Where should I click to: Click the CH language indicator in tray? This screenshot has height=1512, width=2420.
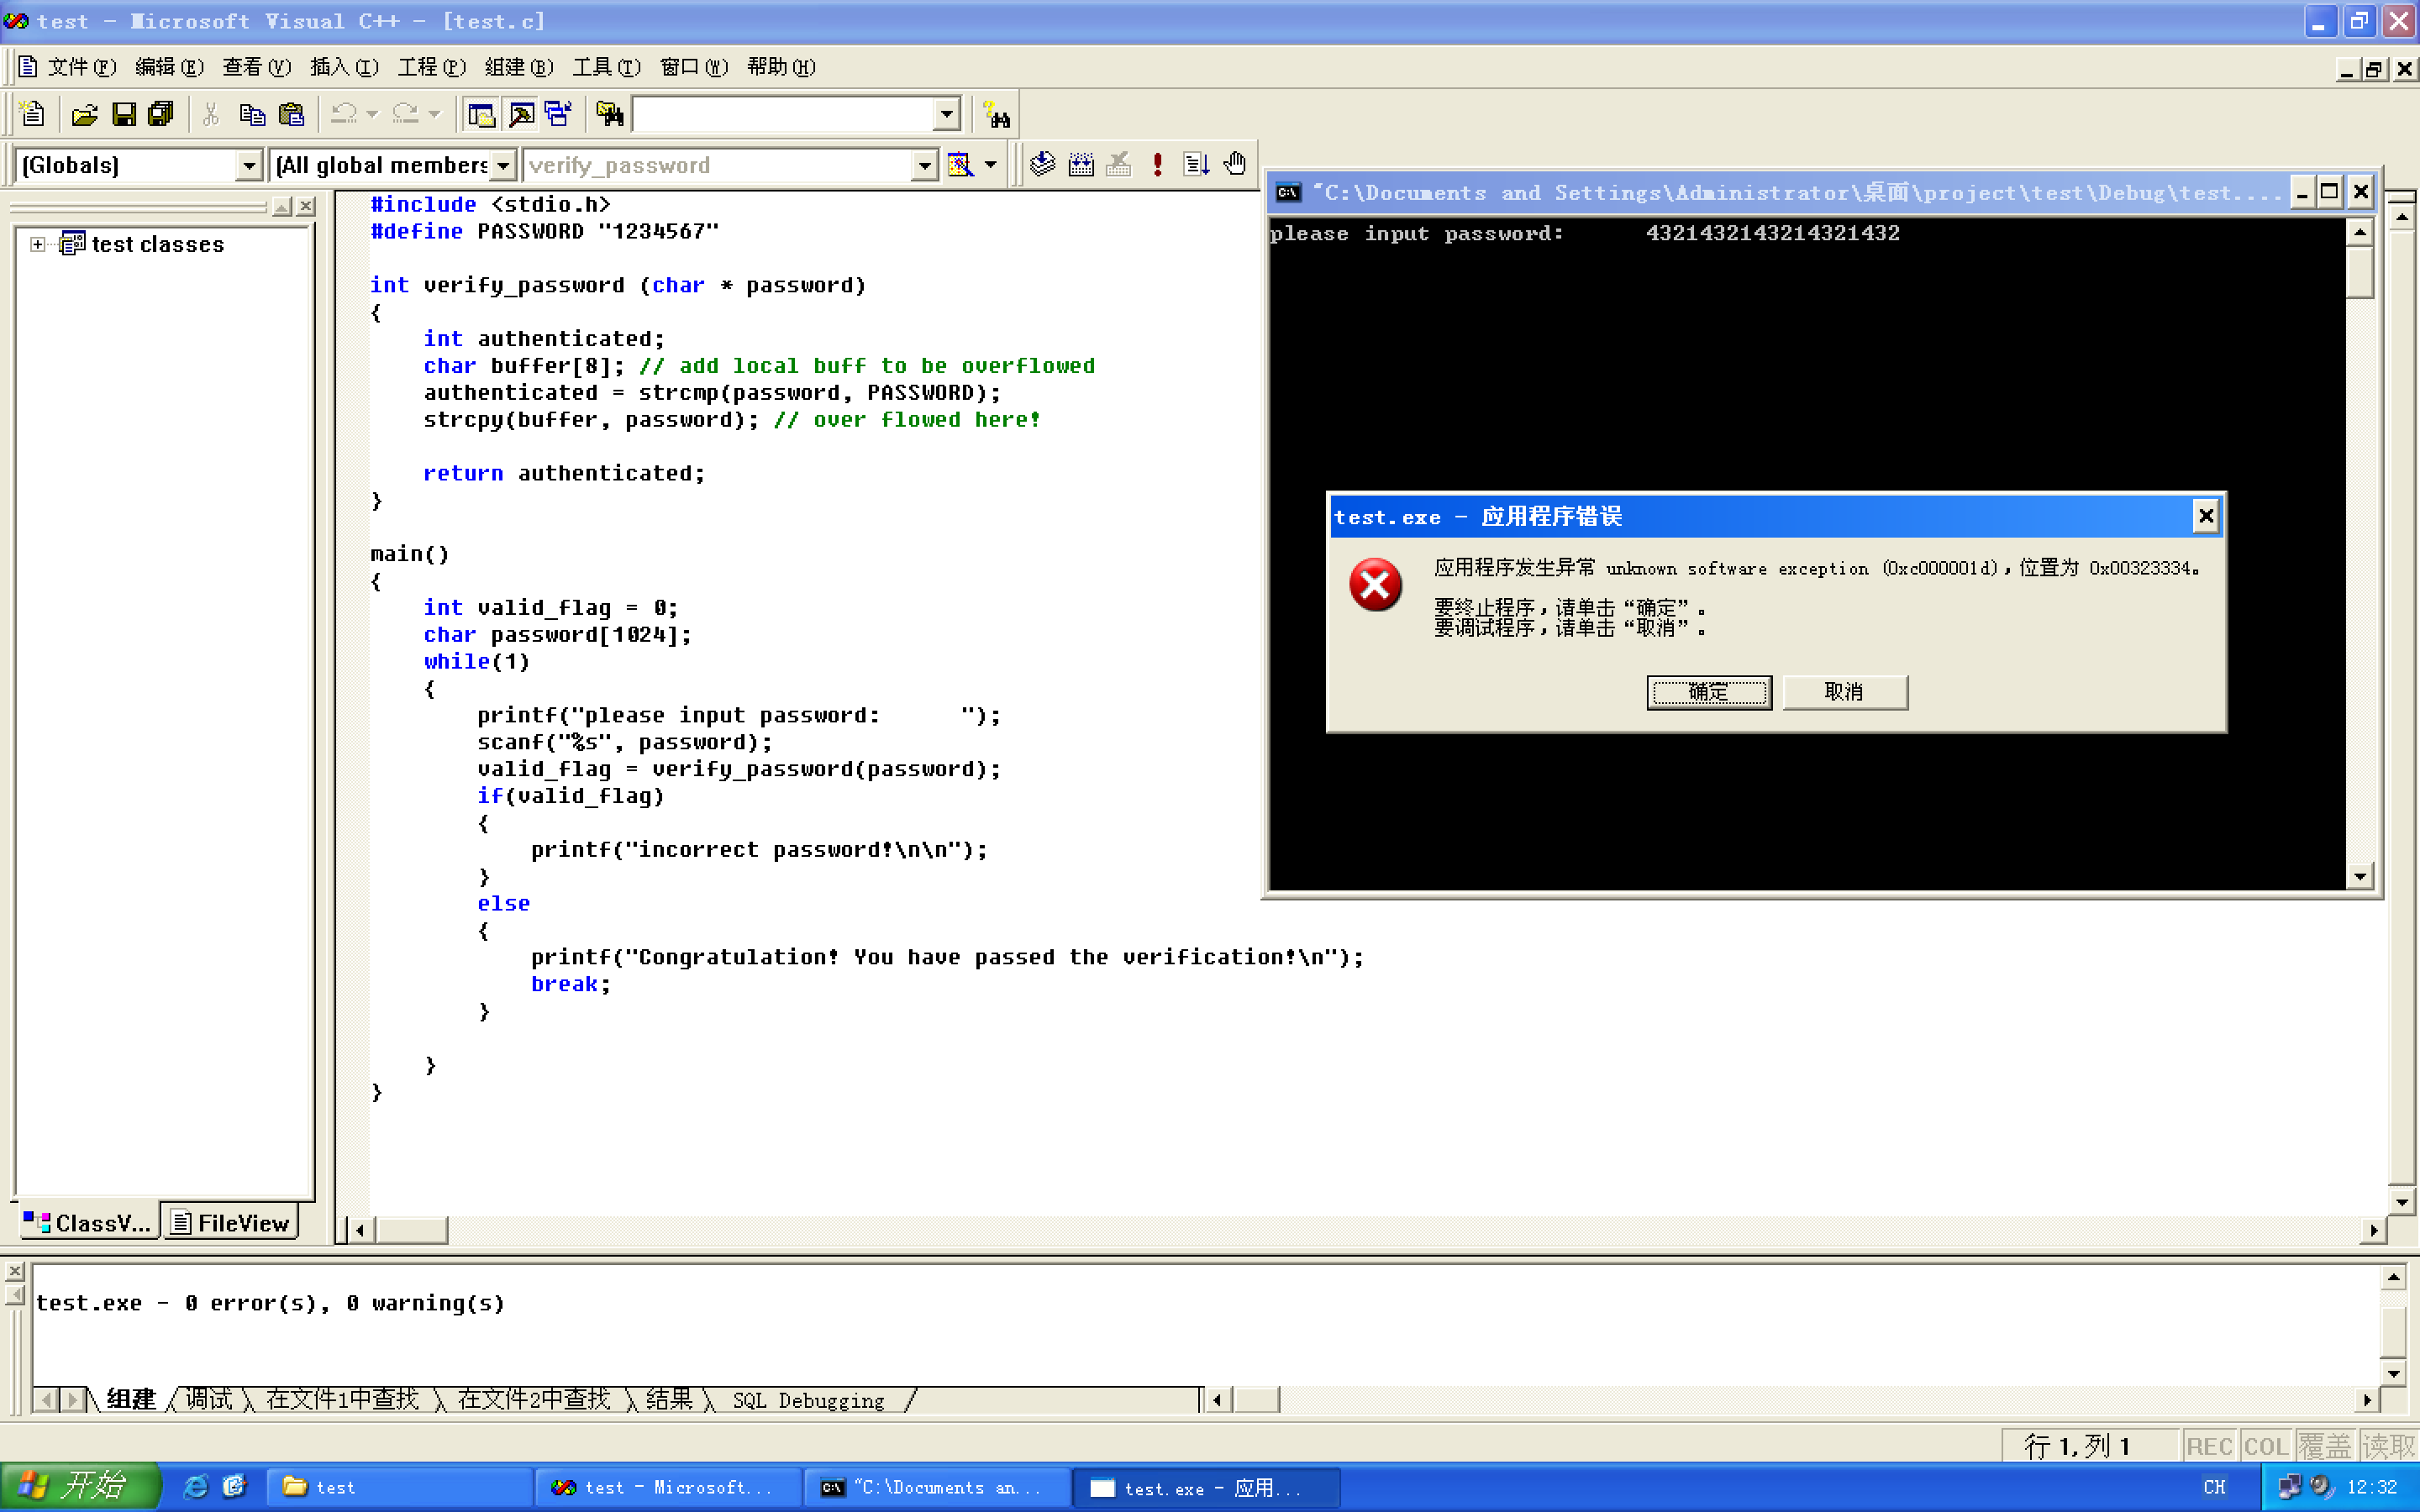pos(2214,1487)
